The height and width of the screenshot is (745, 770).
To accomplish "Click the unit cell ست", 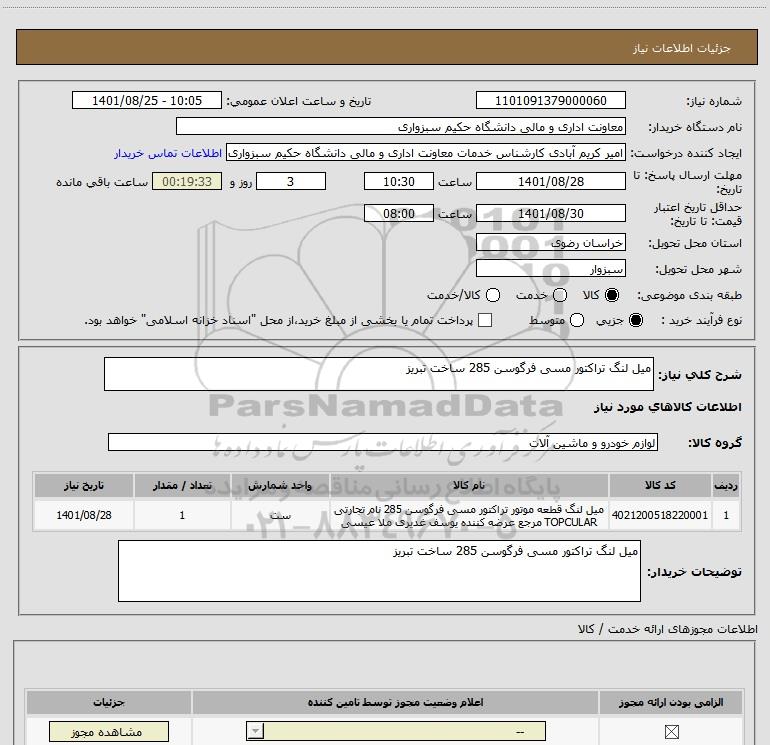I will click(280, 515).
